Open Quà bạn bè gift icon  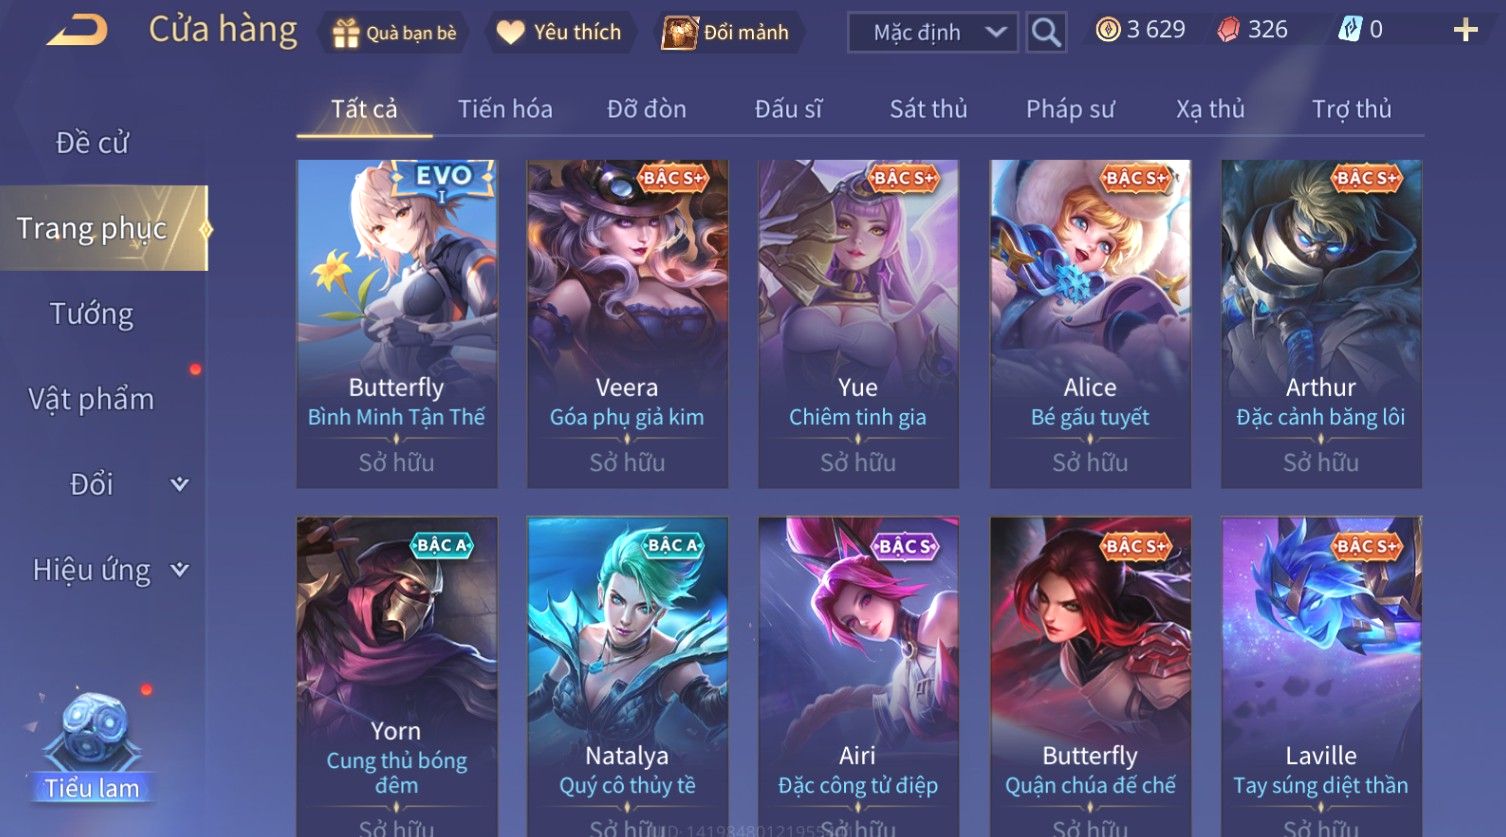pos(346,33)
